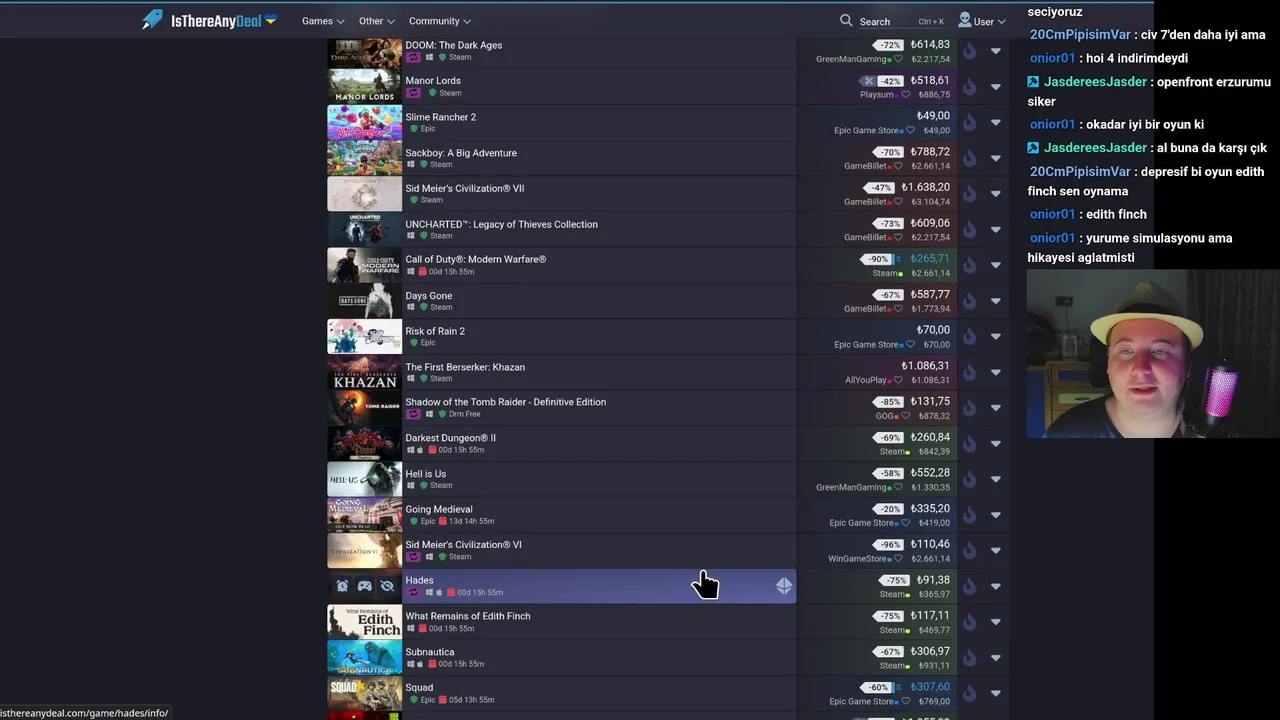Click the ₺307,60 Epic price for Squad
Viewport: 1280px width, 720px height.
coord(929,687)
